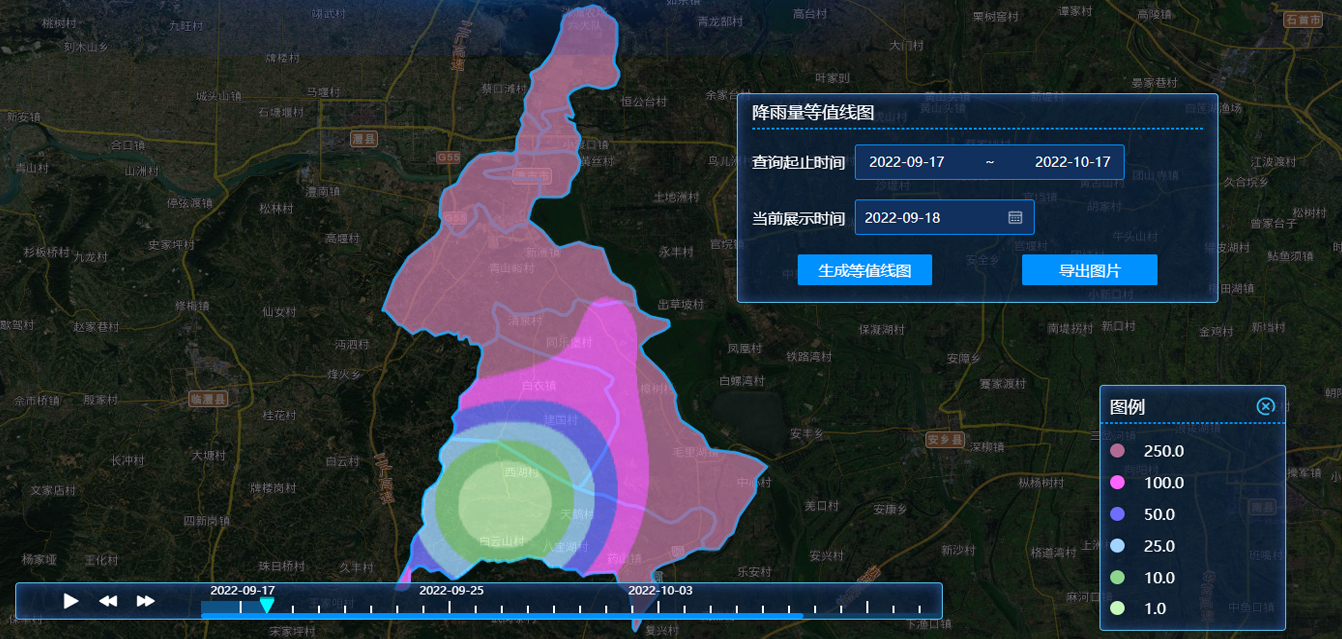Open calendar icon in 当前展示时间 field

click(1015, 217)
